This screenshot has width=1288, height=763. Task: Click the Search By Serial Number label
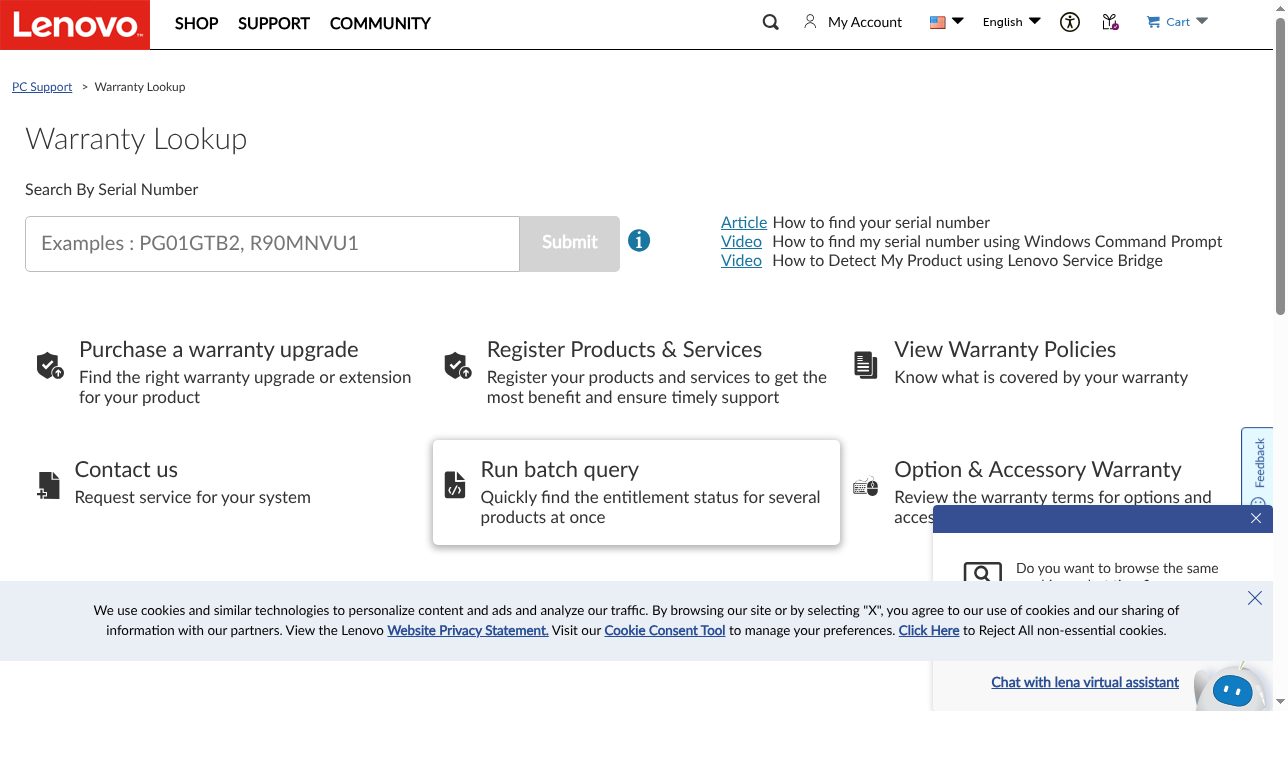pos(112,189)
